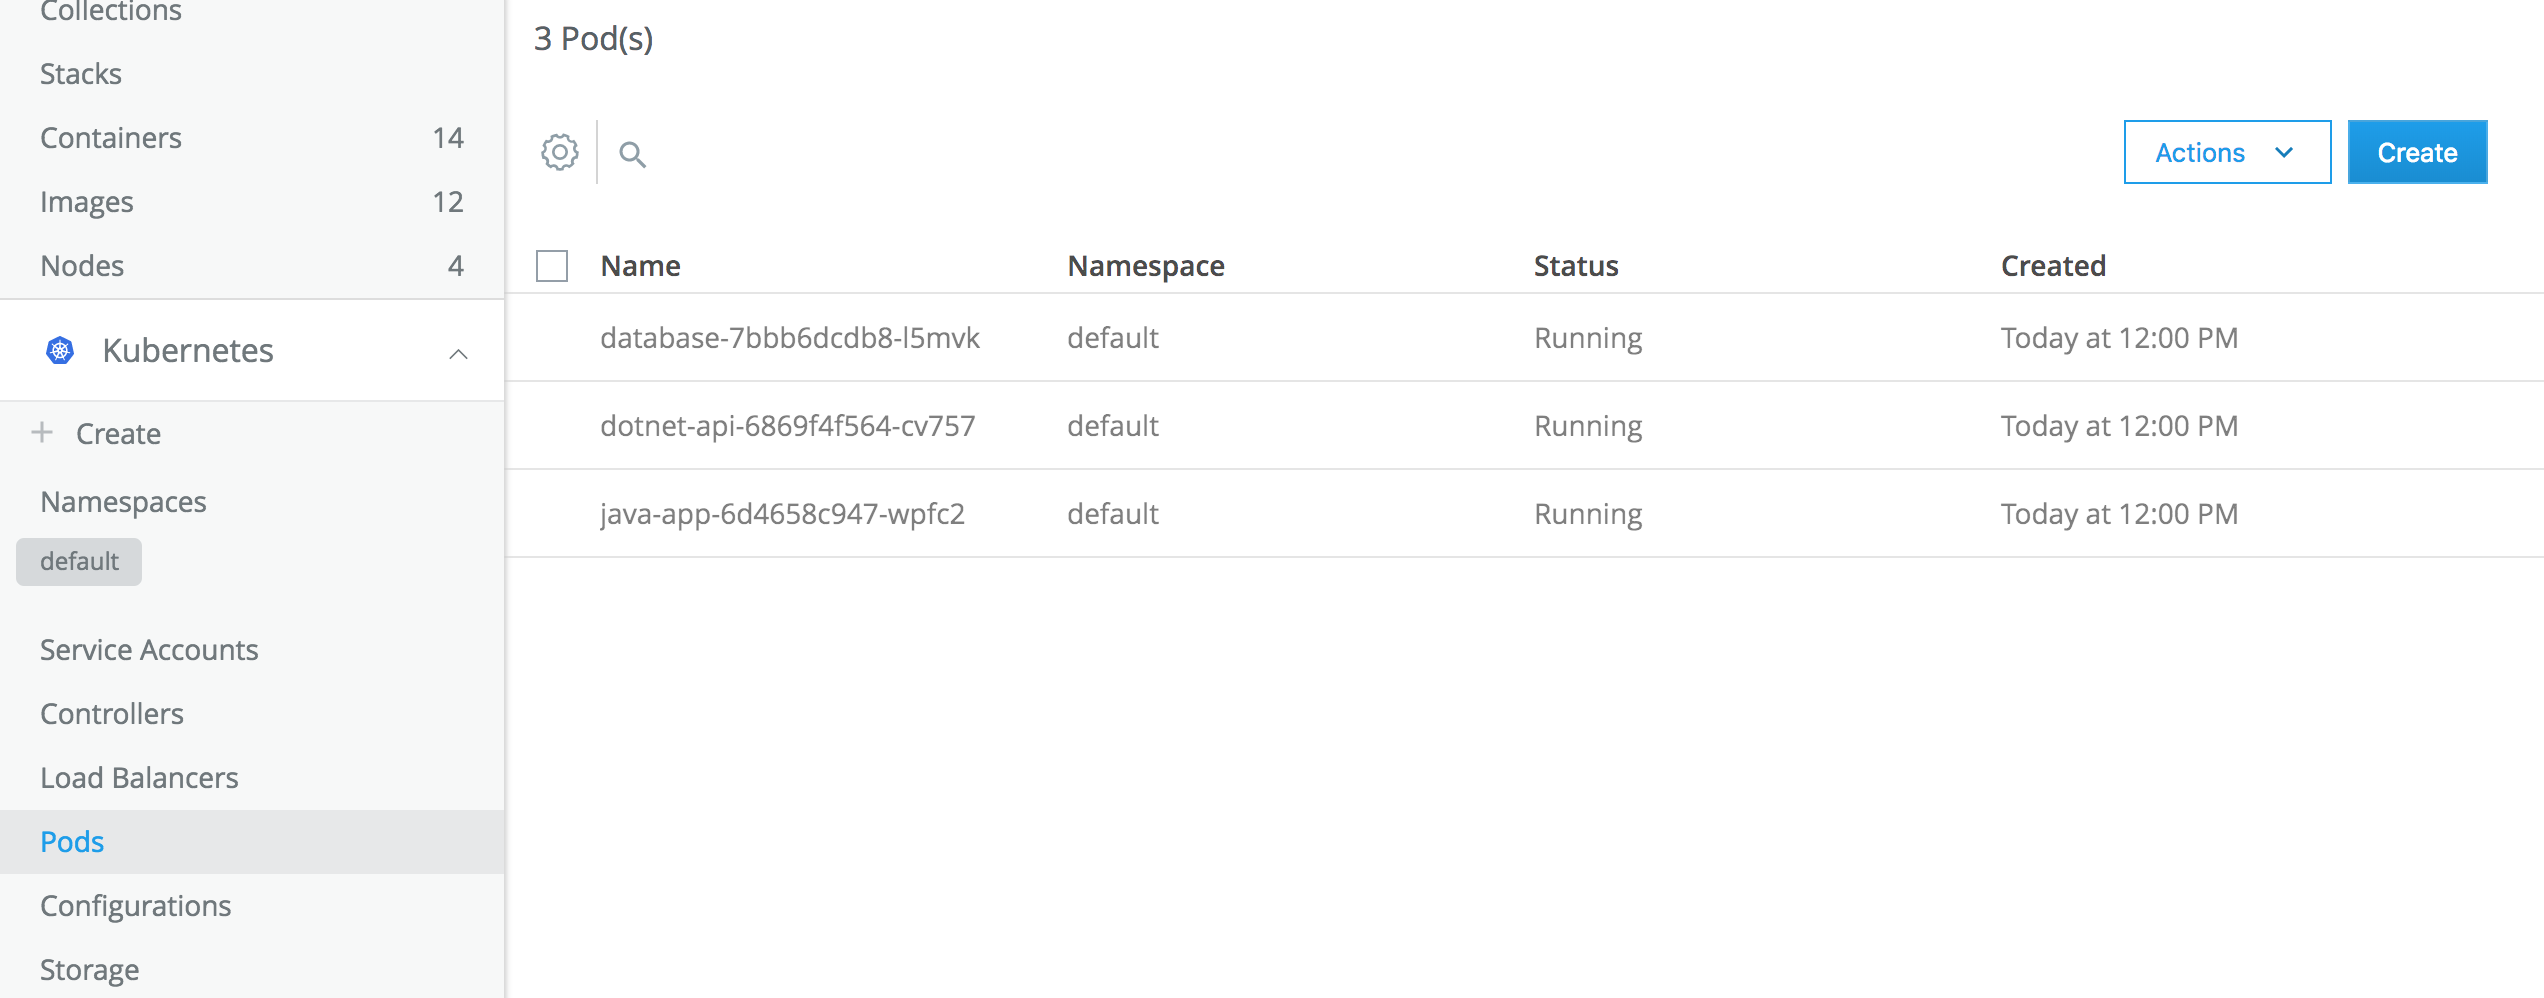The height and width of the screenshot is (998, 2544).
Task: Click the Nodes count 4
Action: click(456, 266)
